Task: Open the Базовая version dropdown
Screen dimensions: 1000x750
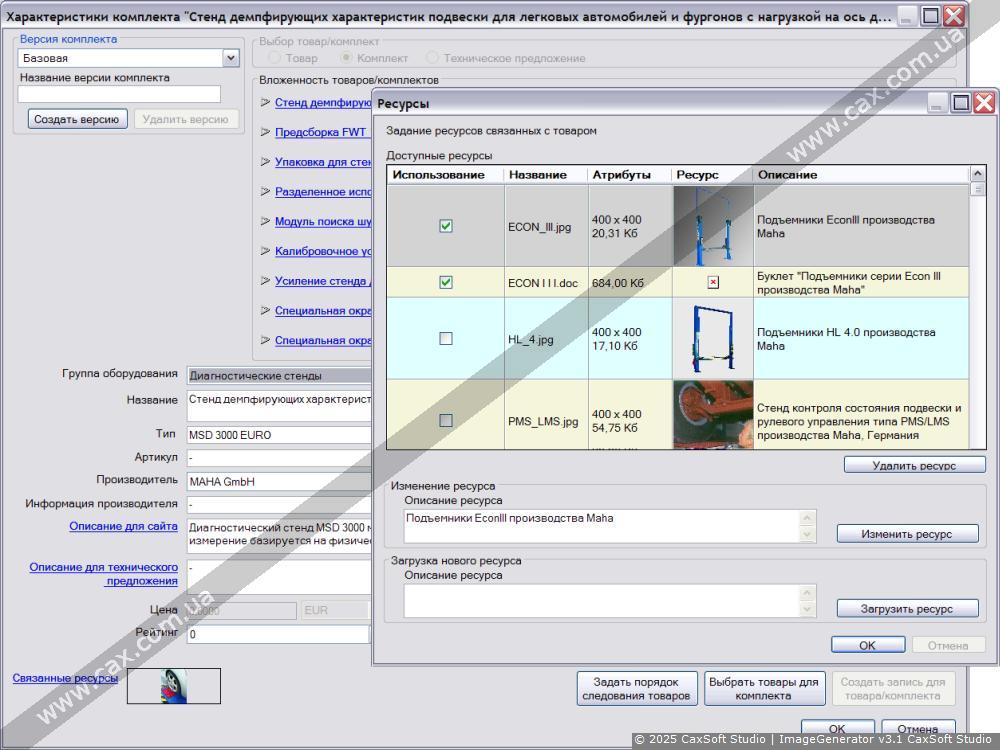Action: (x=231, y=58)
